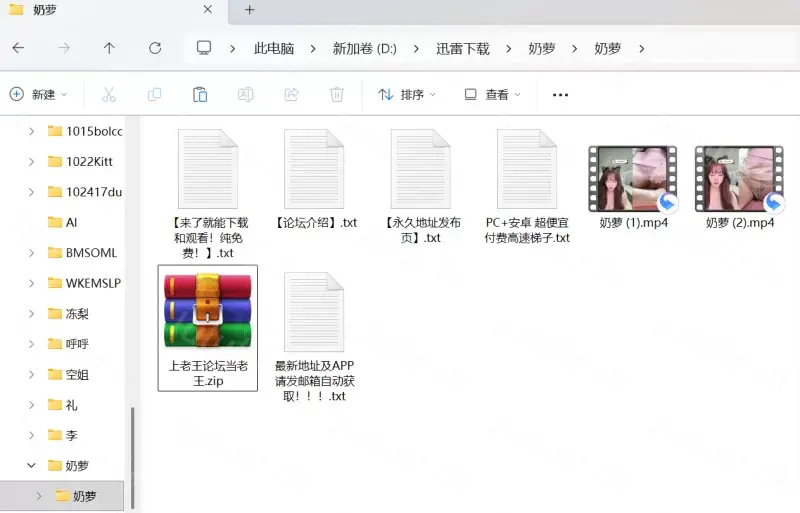Navigate to 迅雷下载 in breadcrumb
The height and width of the screenshot is (513, 800).
pyautogui.click(x=463, y=48)
